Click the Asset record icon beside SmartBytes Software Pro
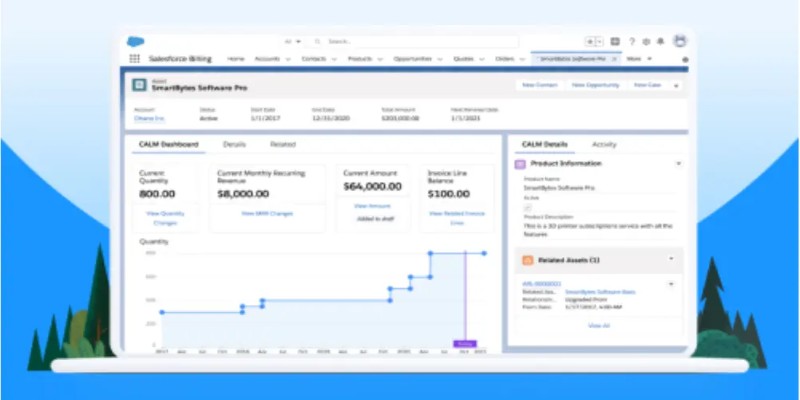 (x=139, y=85)
